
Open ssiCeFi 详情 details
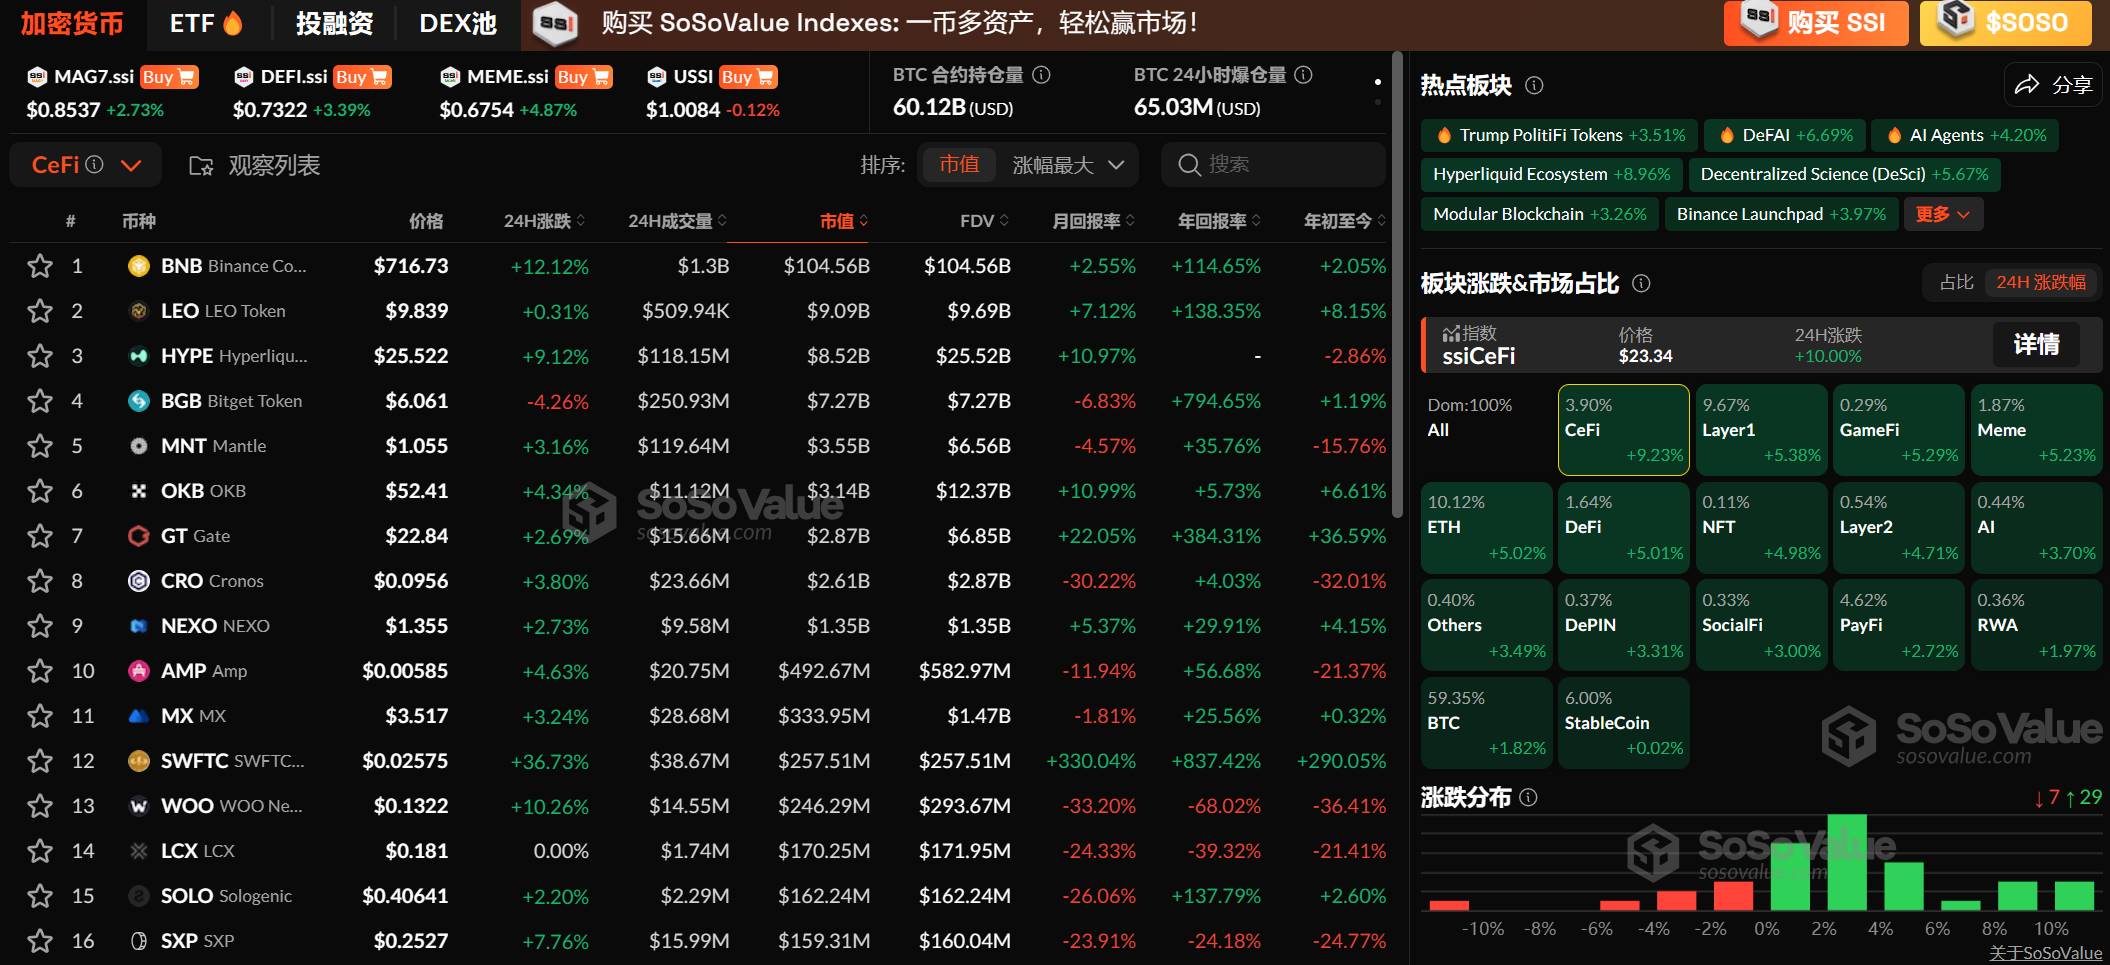[x=2036, y=345]
